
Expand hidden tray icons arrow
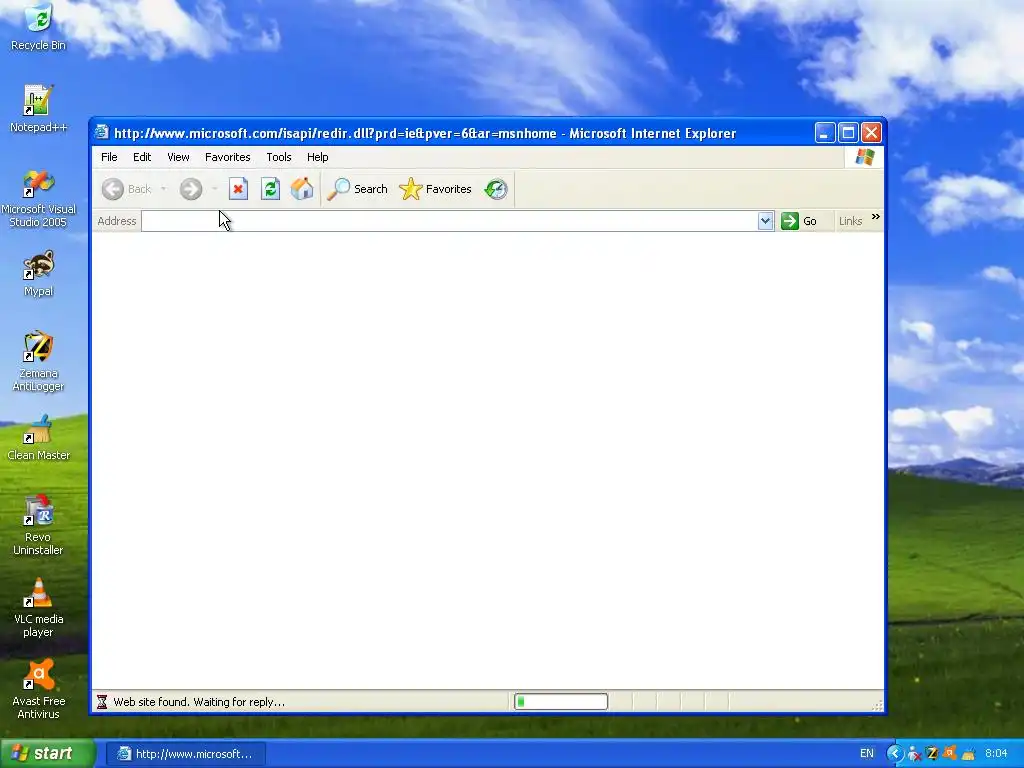[x=894, y=754]
